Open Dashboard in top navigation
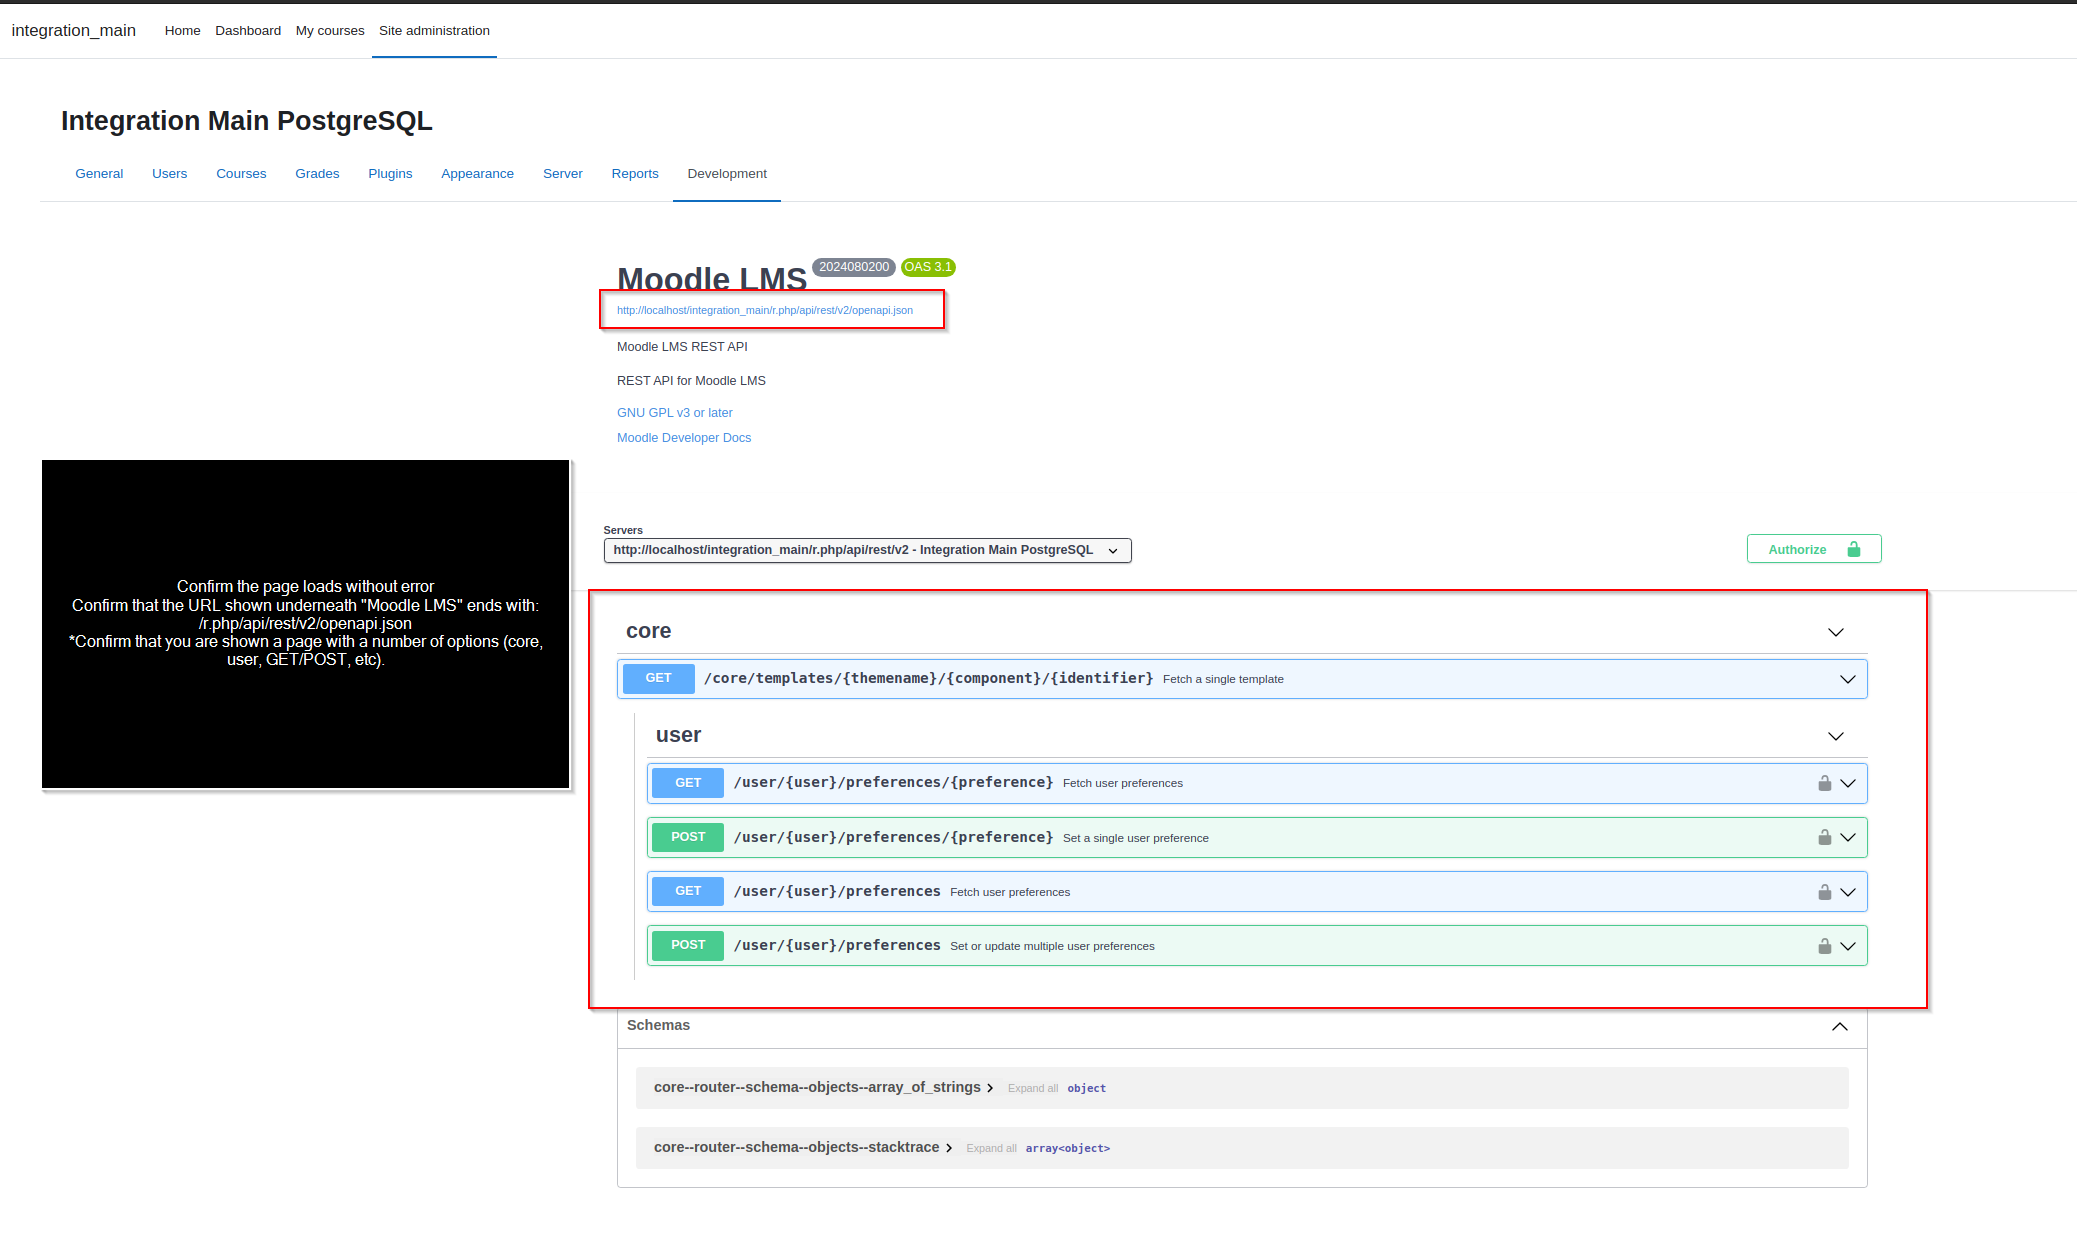2077x1253 pixels. click(248, 31)
